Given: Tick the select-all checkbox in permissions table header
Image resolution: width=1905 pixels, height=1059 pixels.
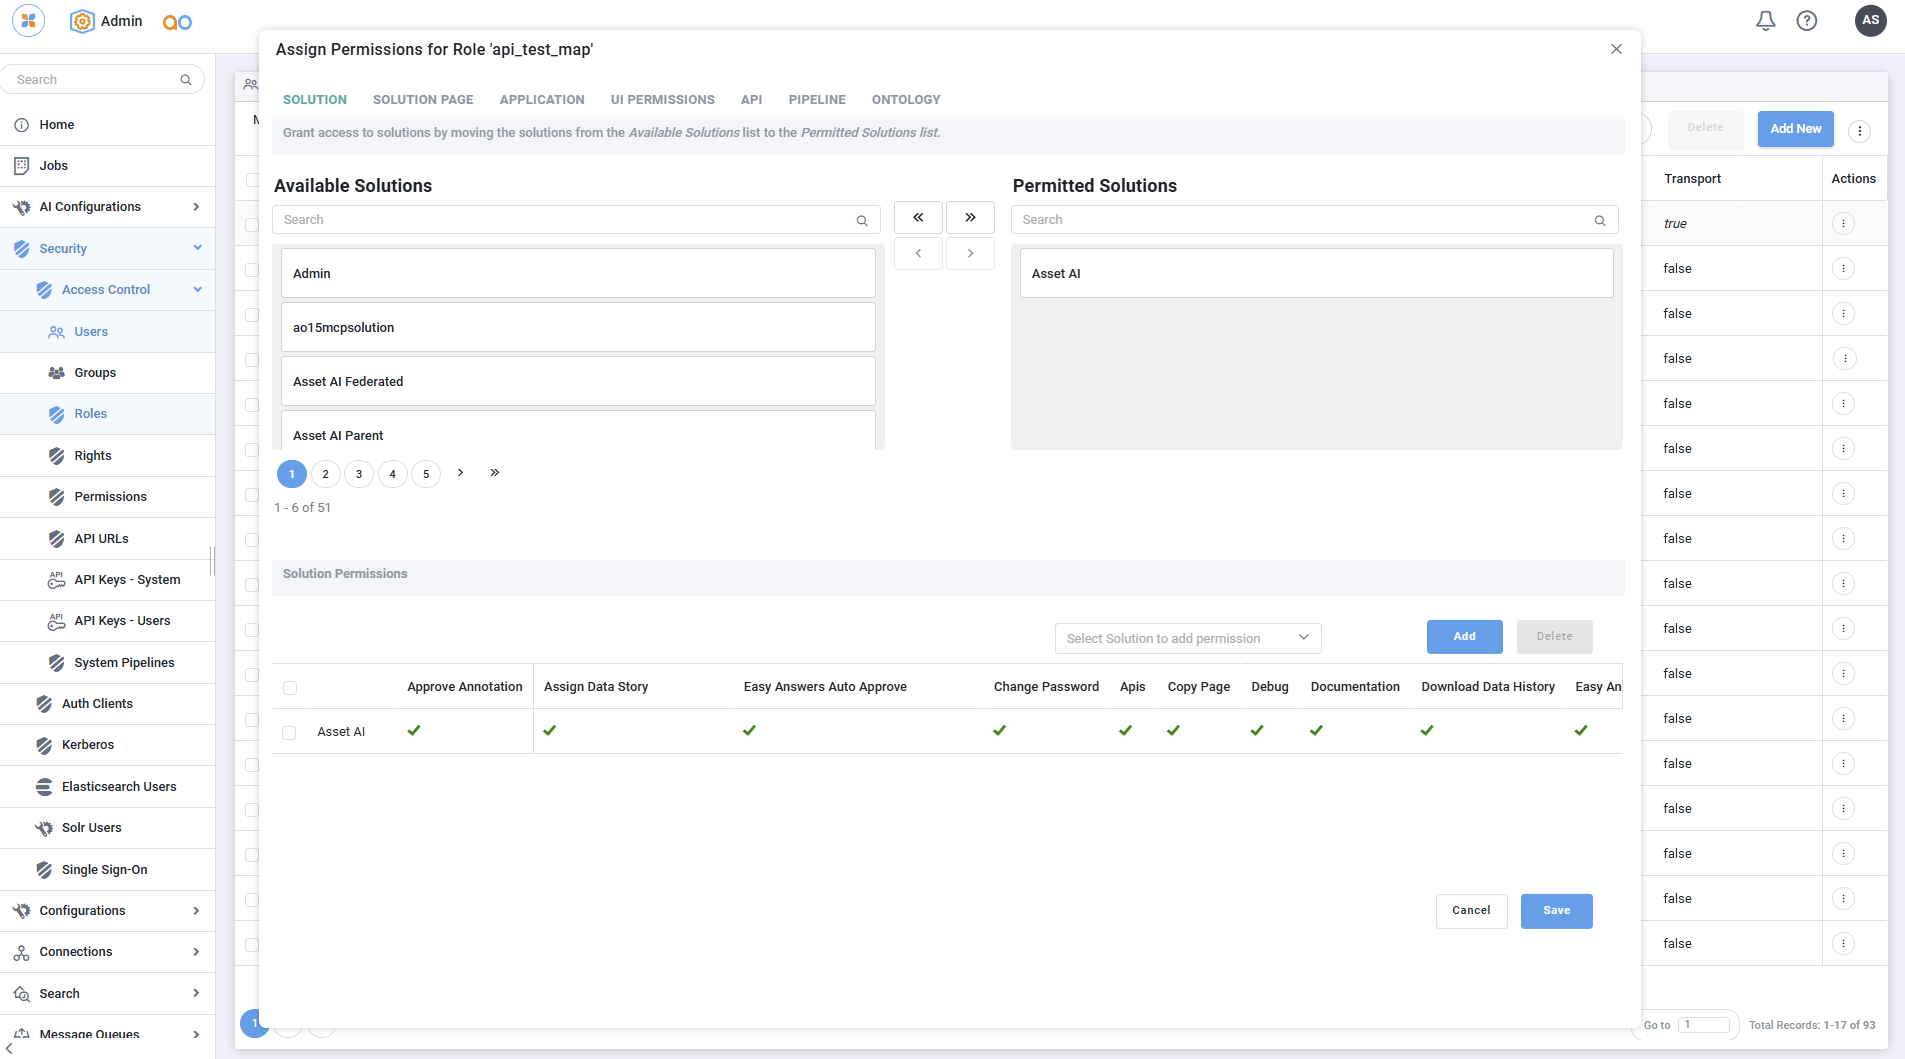Looking at the screenshot, I should tap(290, 688).
